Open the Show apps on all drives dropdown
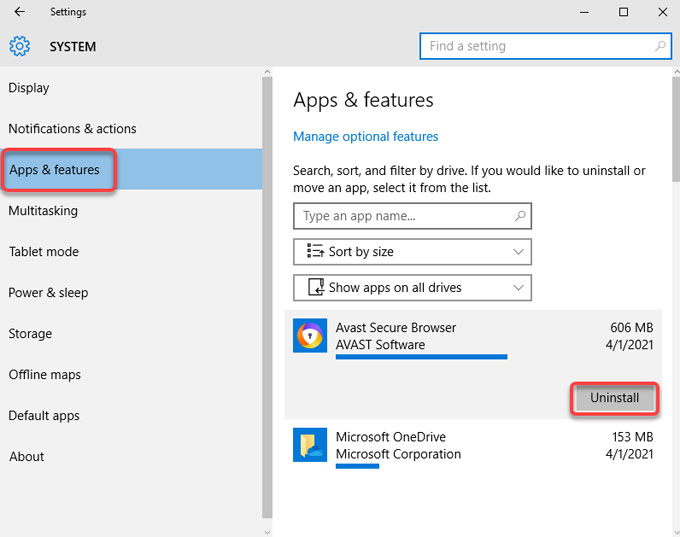The width and height of the screenshot is (680, 537). 412,288
